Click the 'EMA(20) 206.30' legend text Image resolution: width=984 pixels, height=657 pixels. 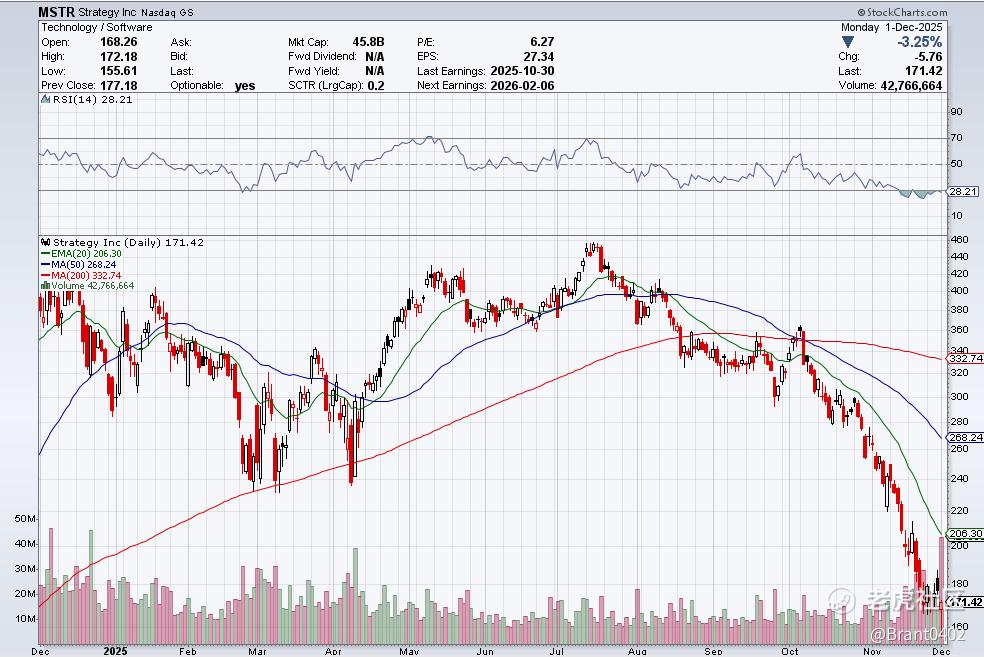[87, 254]
